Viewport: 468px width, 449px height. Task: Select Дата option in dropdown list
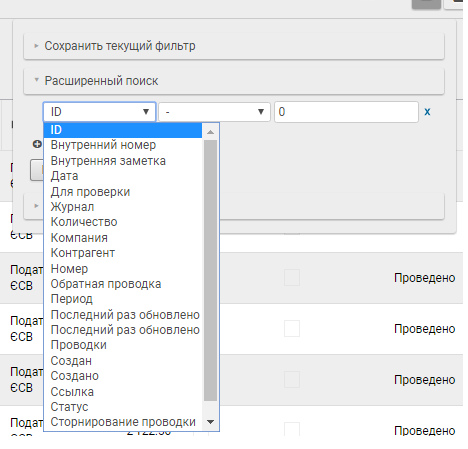click(x=64, y=176)
